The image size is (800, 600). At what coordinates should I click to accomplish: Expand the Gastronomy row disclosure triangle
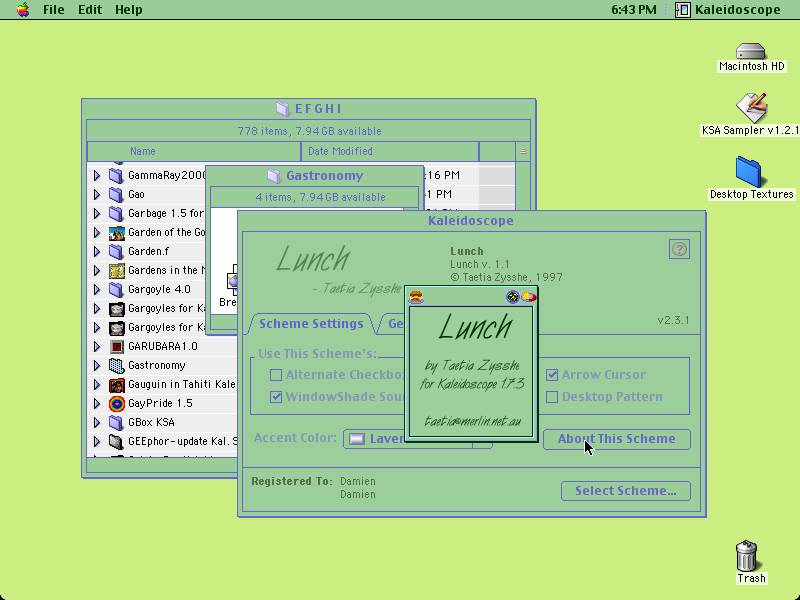point(97,365)
